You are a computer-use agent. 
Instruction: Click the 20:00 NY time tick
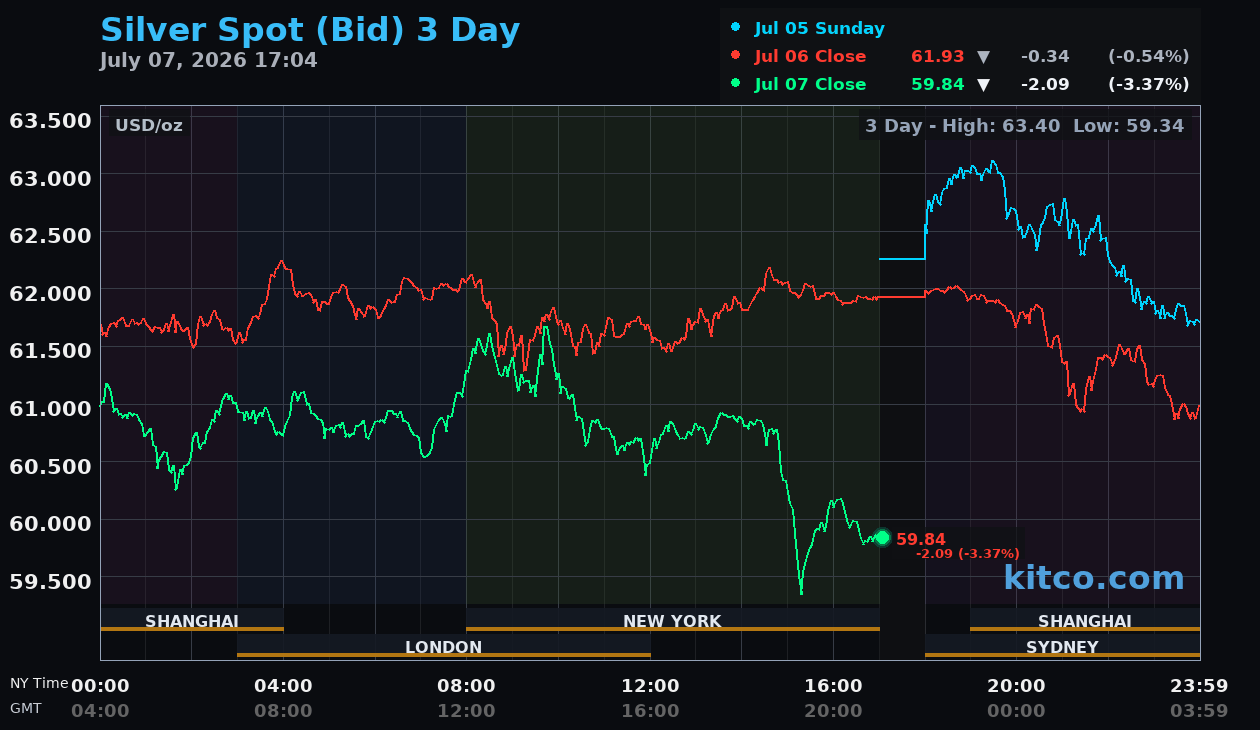tap(1016, 686)
